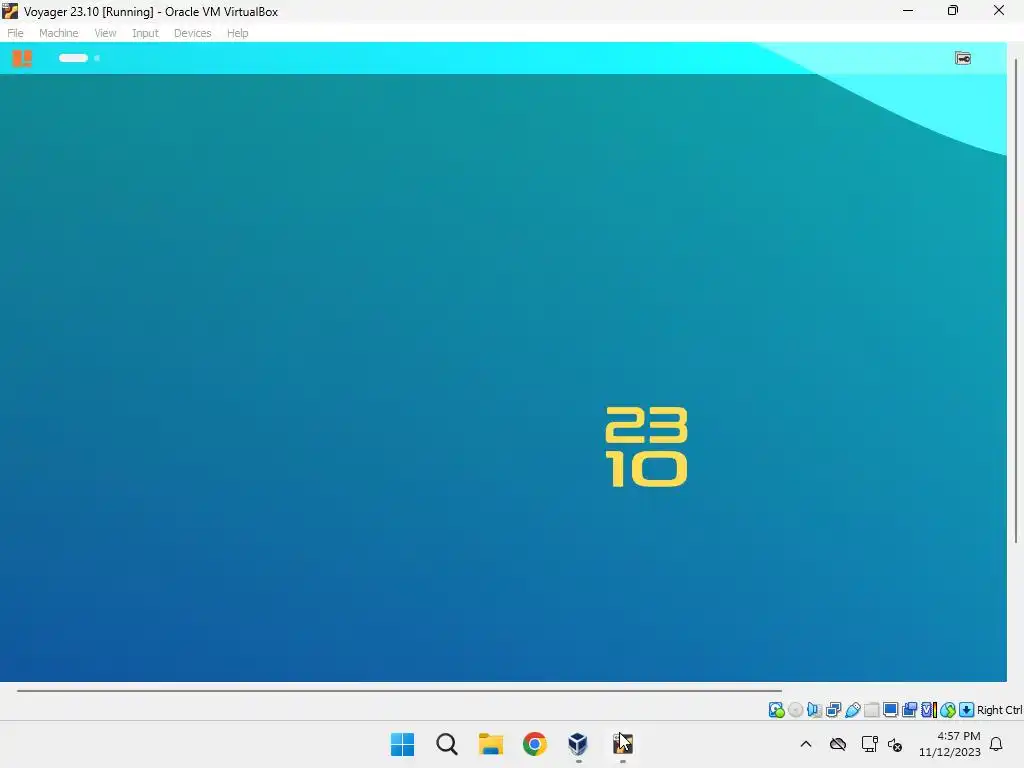Click the VirtualBox horizontal scrollbar
Image resolution: width=1024 pixels, height=768 pixels.
[399, 690]
